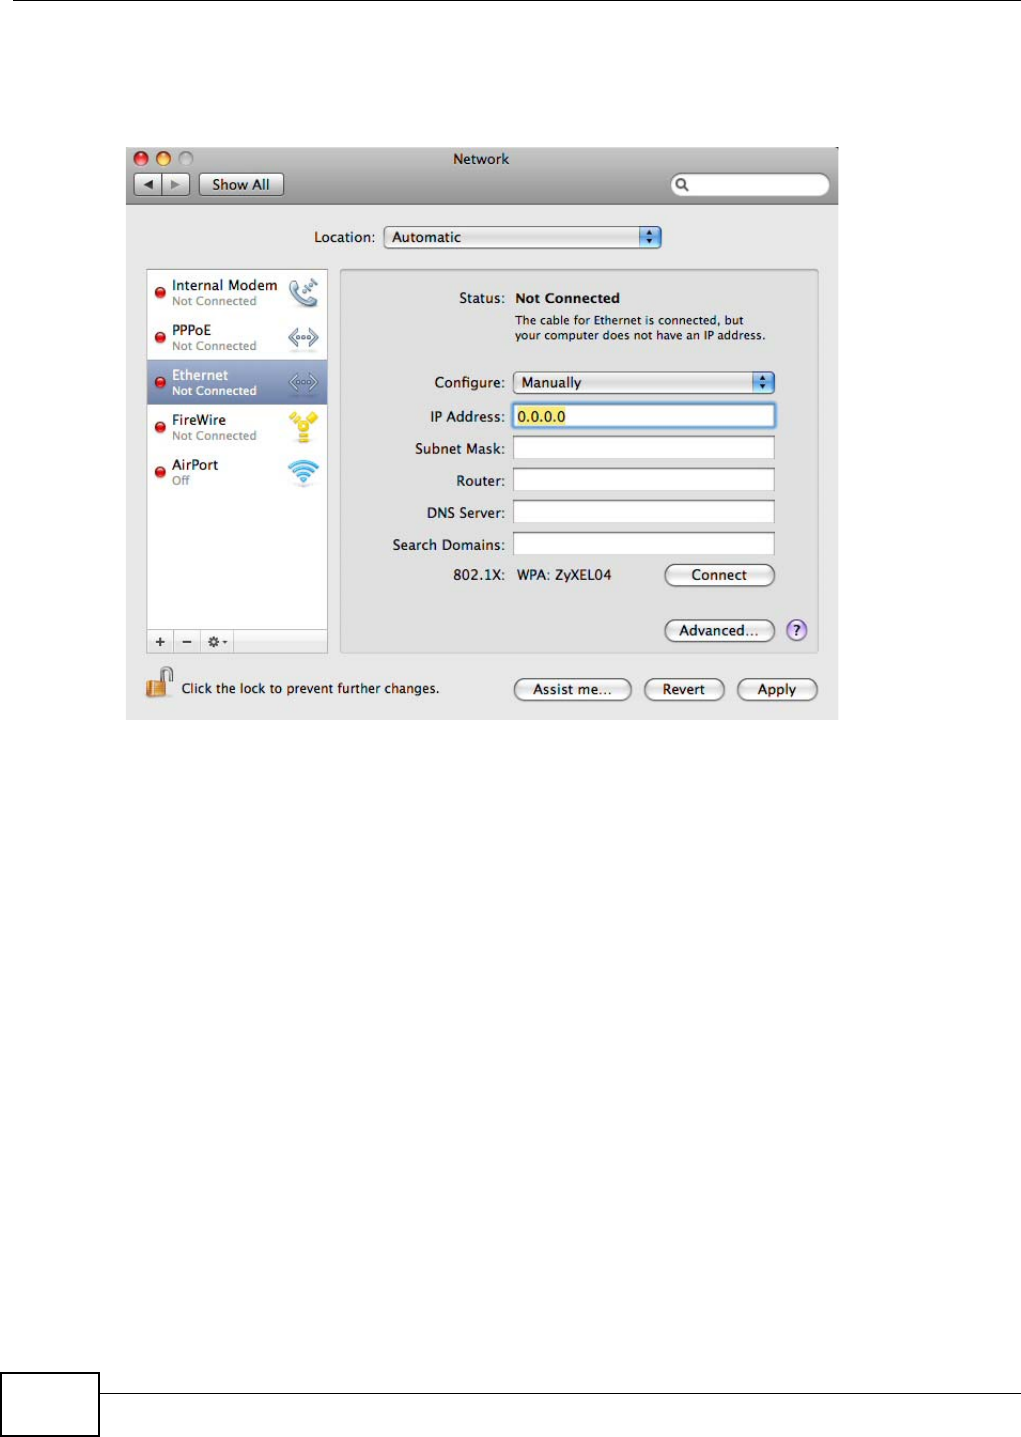Click the Revert button
Viewport: 1021px width, 1437px height.
click(x=684, y=689)
